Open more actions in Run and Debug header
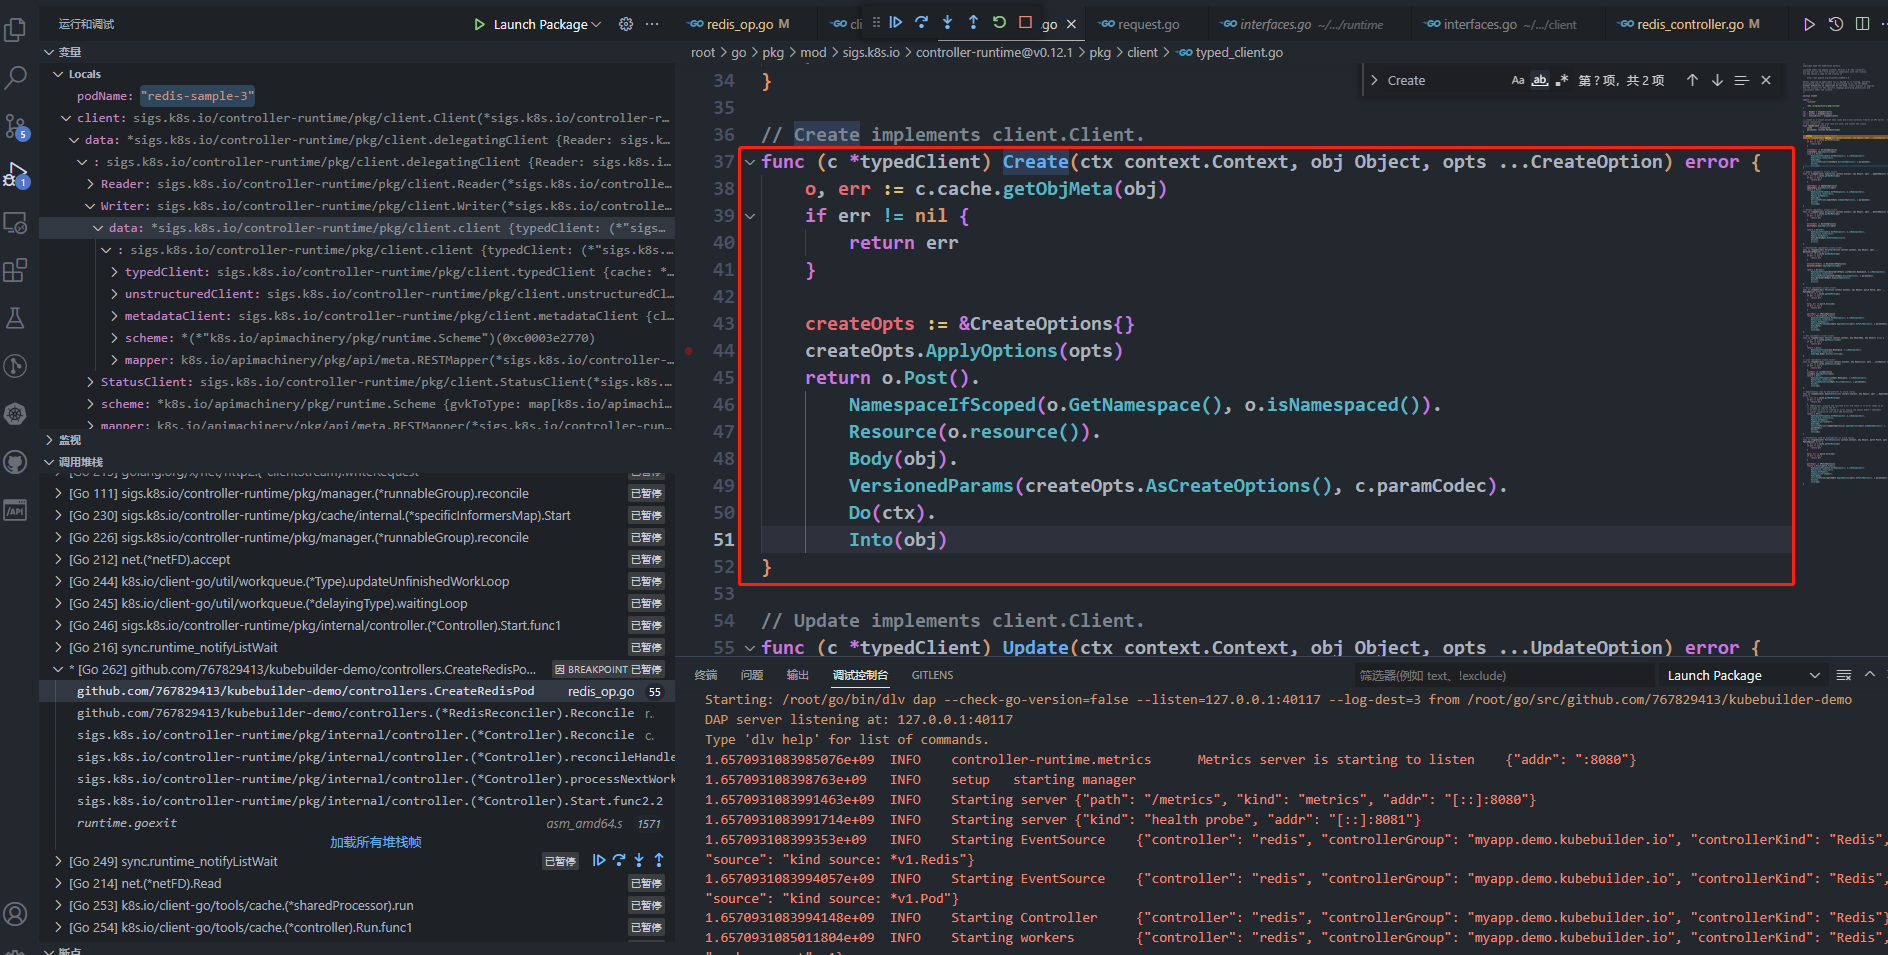The width and height of the screenshot is (1888, 955). click(652, 24)
